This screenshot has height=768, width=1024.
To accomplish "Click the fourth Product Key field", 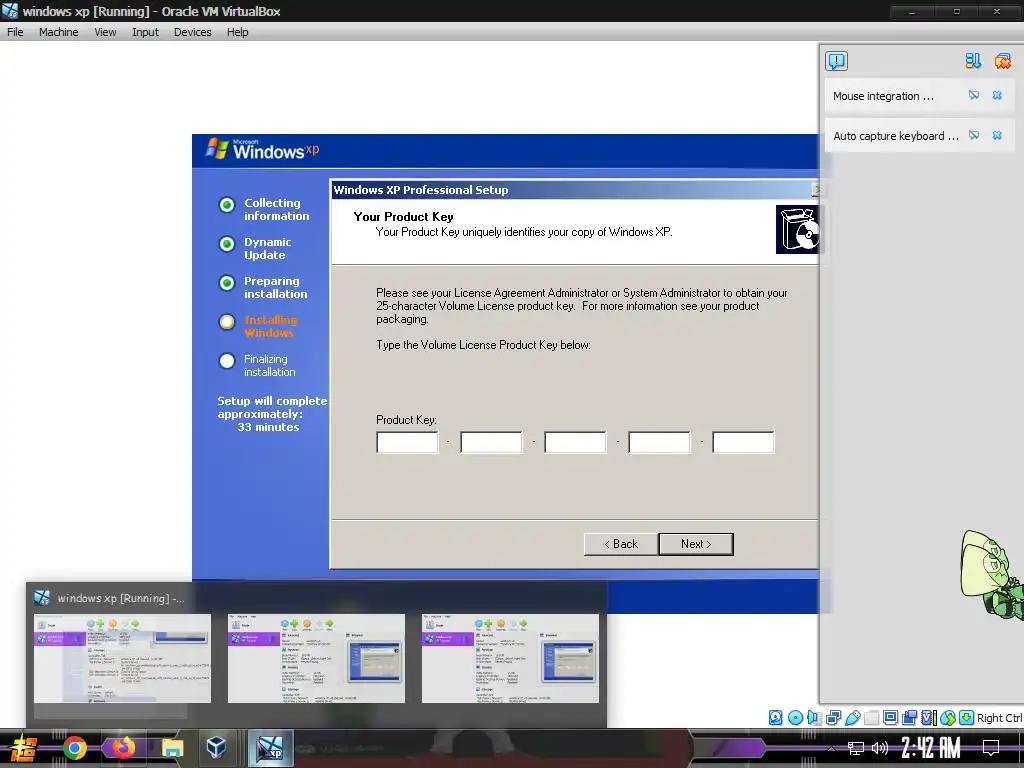I will coord(659,442).
